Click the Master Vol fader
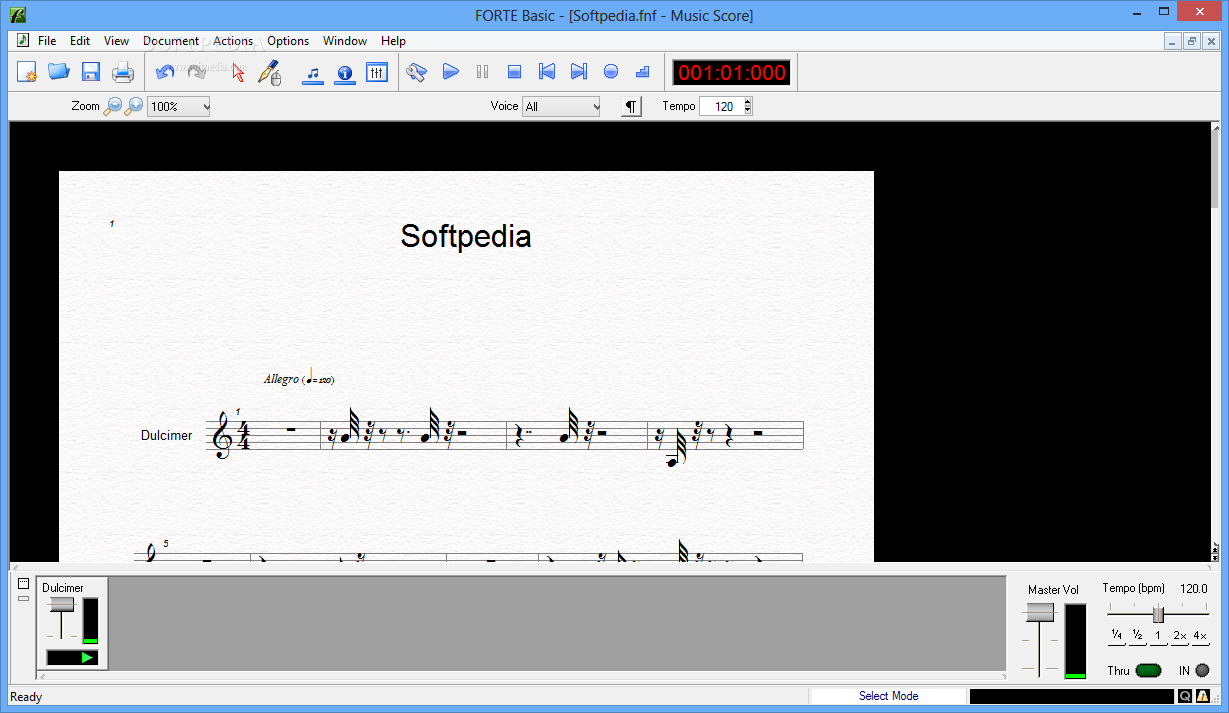Image resolution: width=1229 pixels, height=713 pixels. pos(1040,612)
